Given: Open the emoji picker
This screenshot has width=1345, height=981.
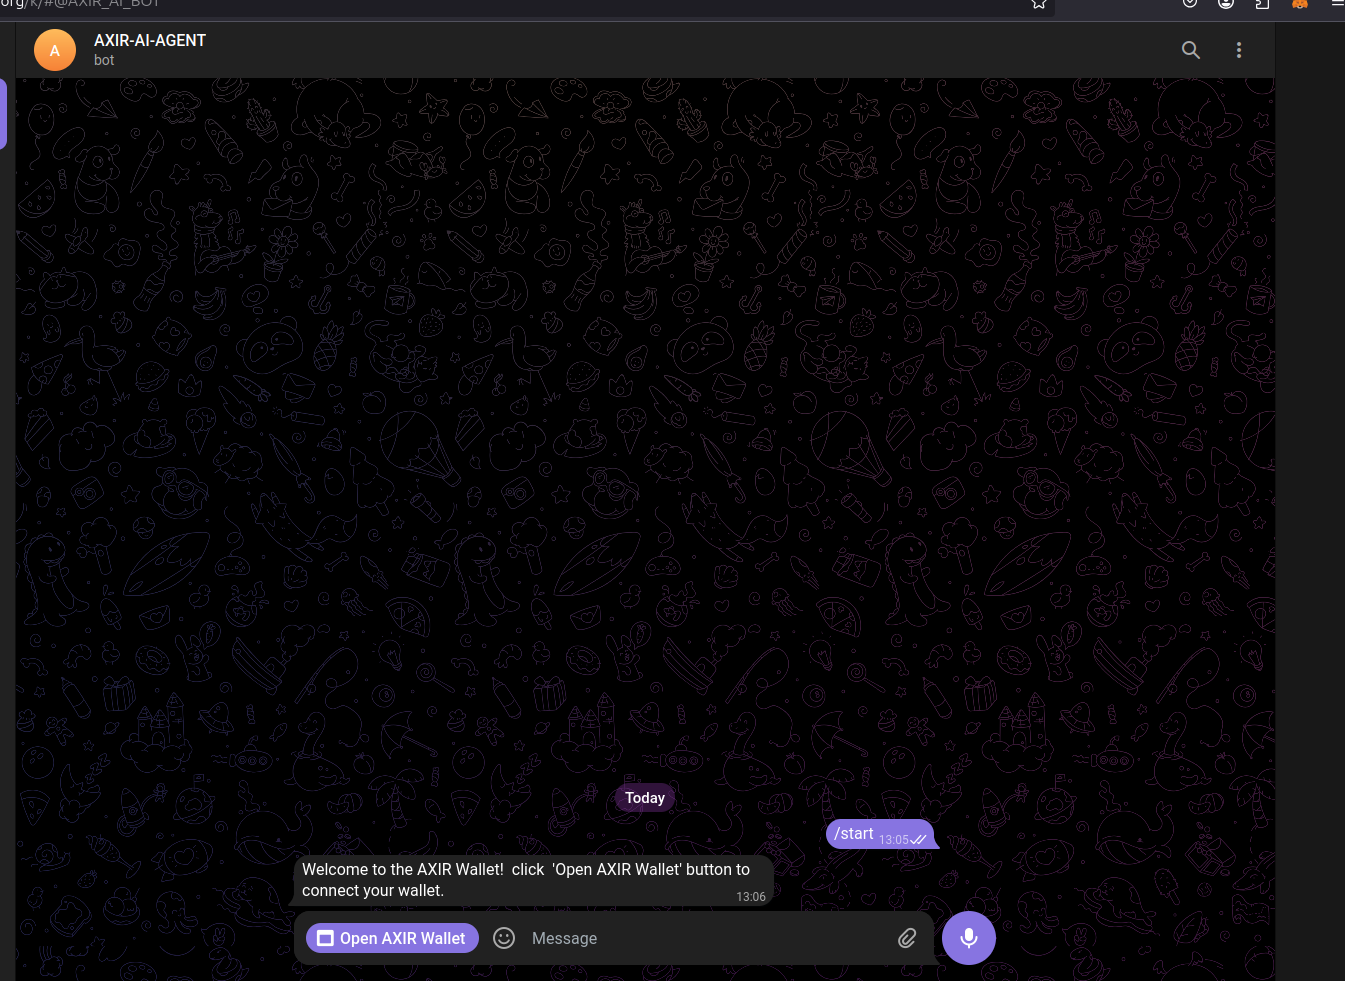Looking at the screenshot, I should (504, 938).
